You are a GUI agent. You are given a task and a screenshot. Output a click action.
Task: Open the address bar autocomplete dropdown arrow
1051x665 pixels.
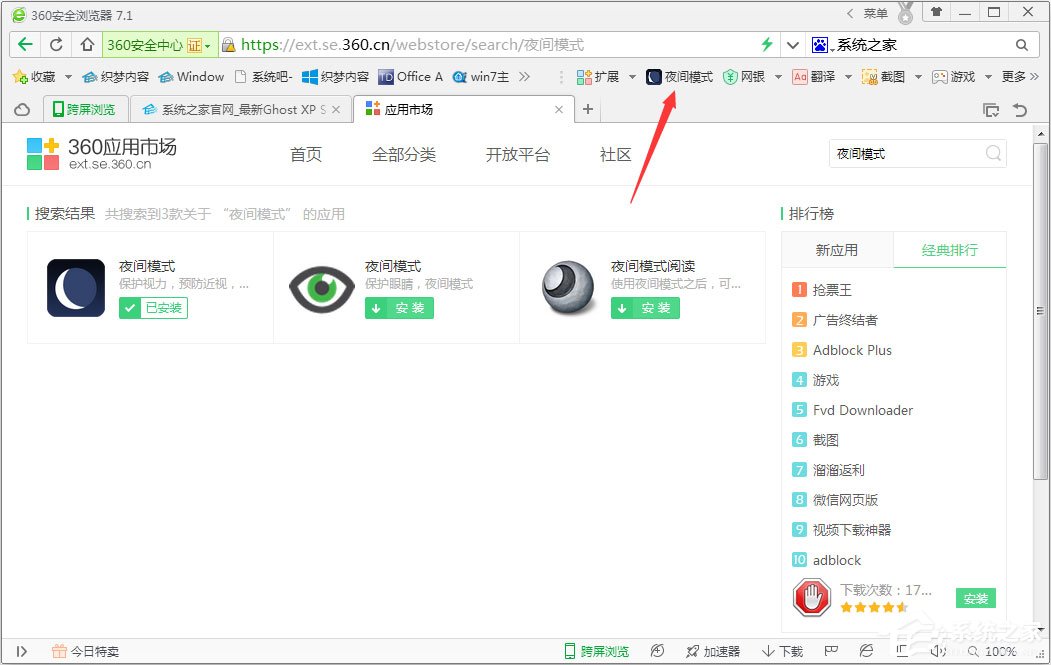(x=793, y=44)
